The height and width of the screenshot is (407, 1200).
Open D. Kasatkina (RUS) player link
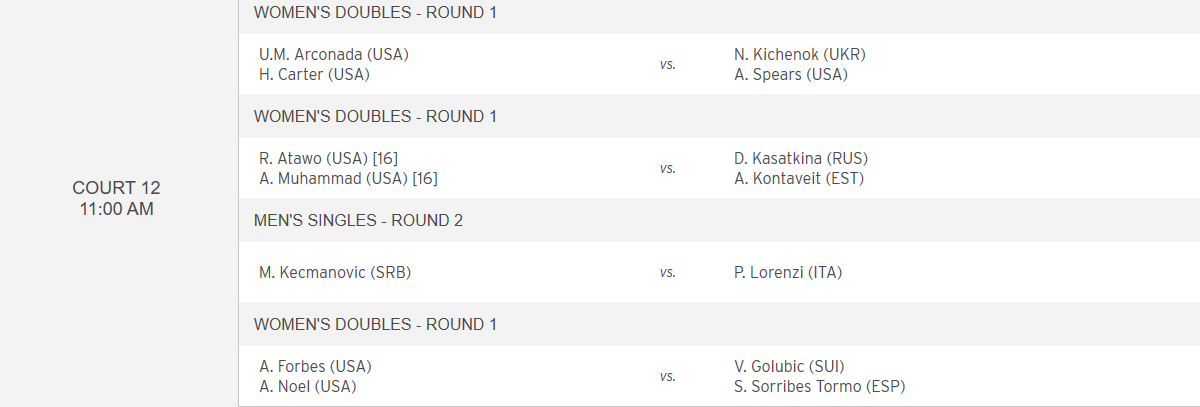(800, 158)
